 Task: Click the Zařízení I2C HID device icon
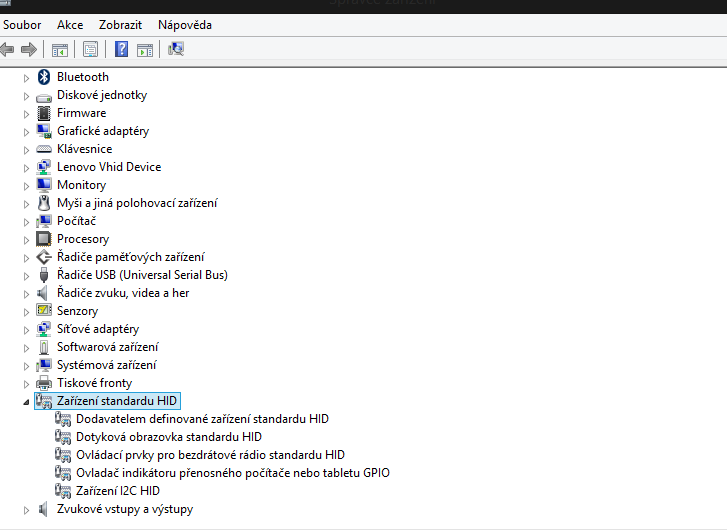[x=63, y=491]
